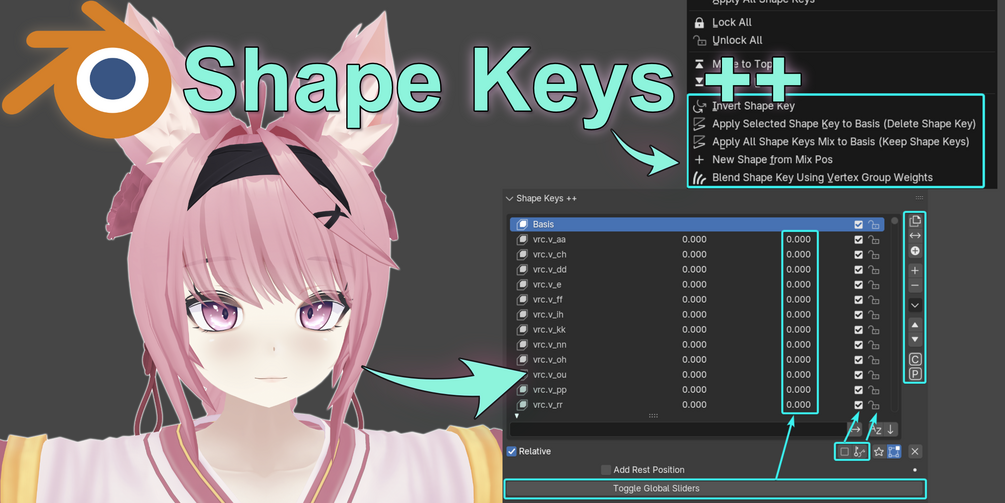Uncheck the vrc.v_oh row checkbox
1005x503 pixels.
(858, 359)
